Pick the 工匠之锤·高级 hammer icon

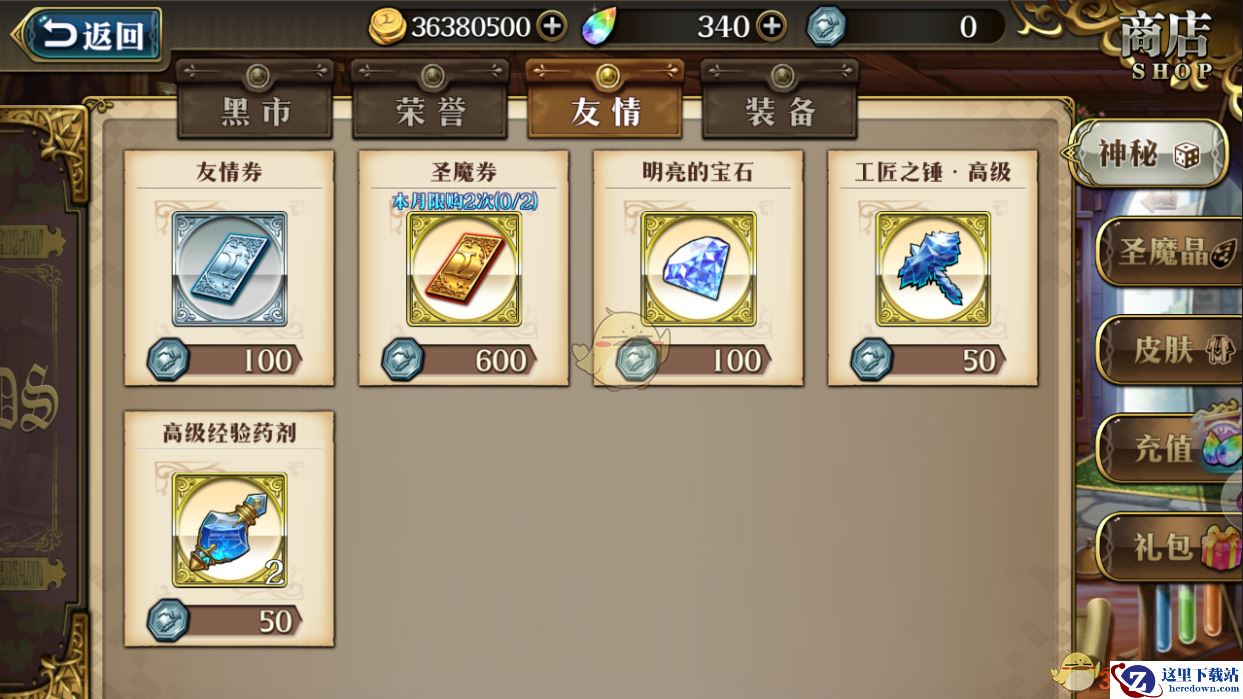[933, 269]
